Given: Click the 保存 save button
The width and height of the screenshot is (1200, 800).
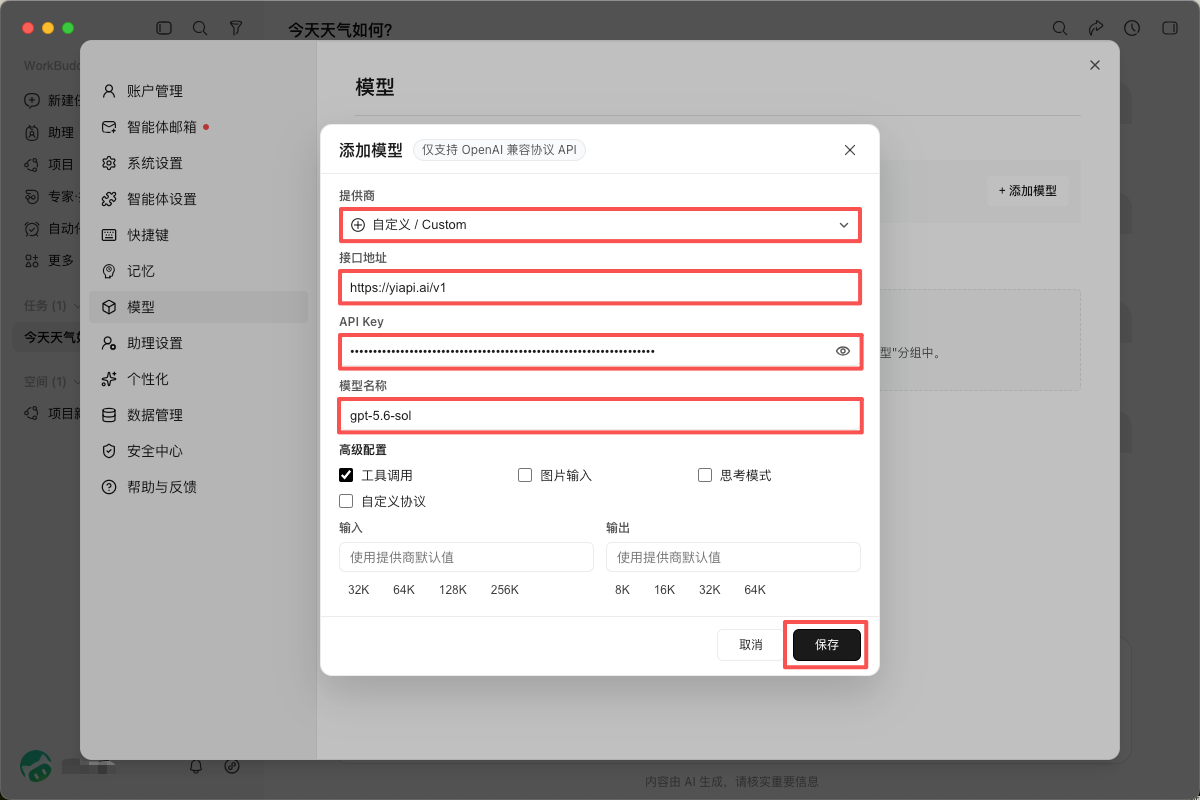Looking at the screenshot, I should click(827, 645).
